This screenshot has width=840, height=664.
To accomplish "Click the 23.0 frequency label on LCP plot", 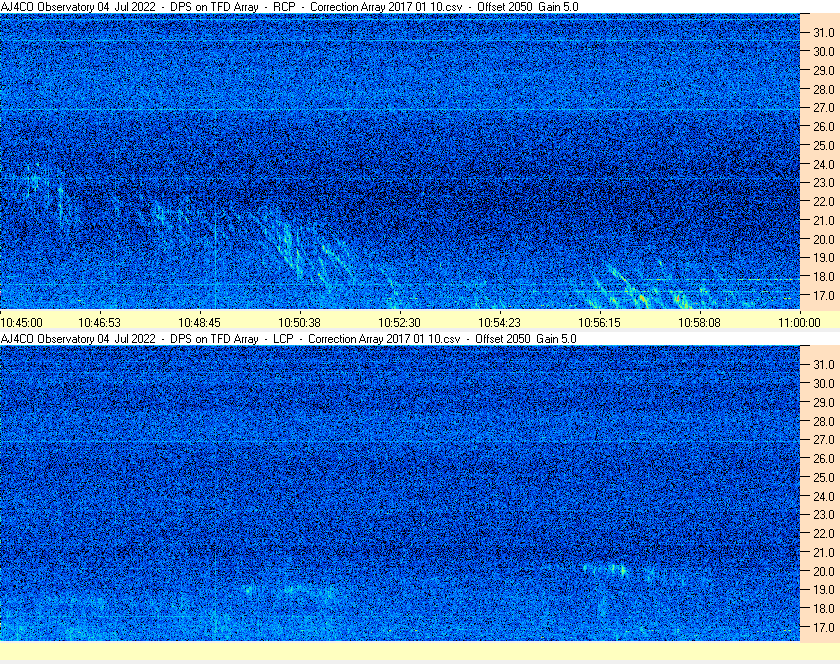I will point(824,514).
